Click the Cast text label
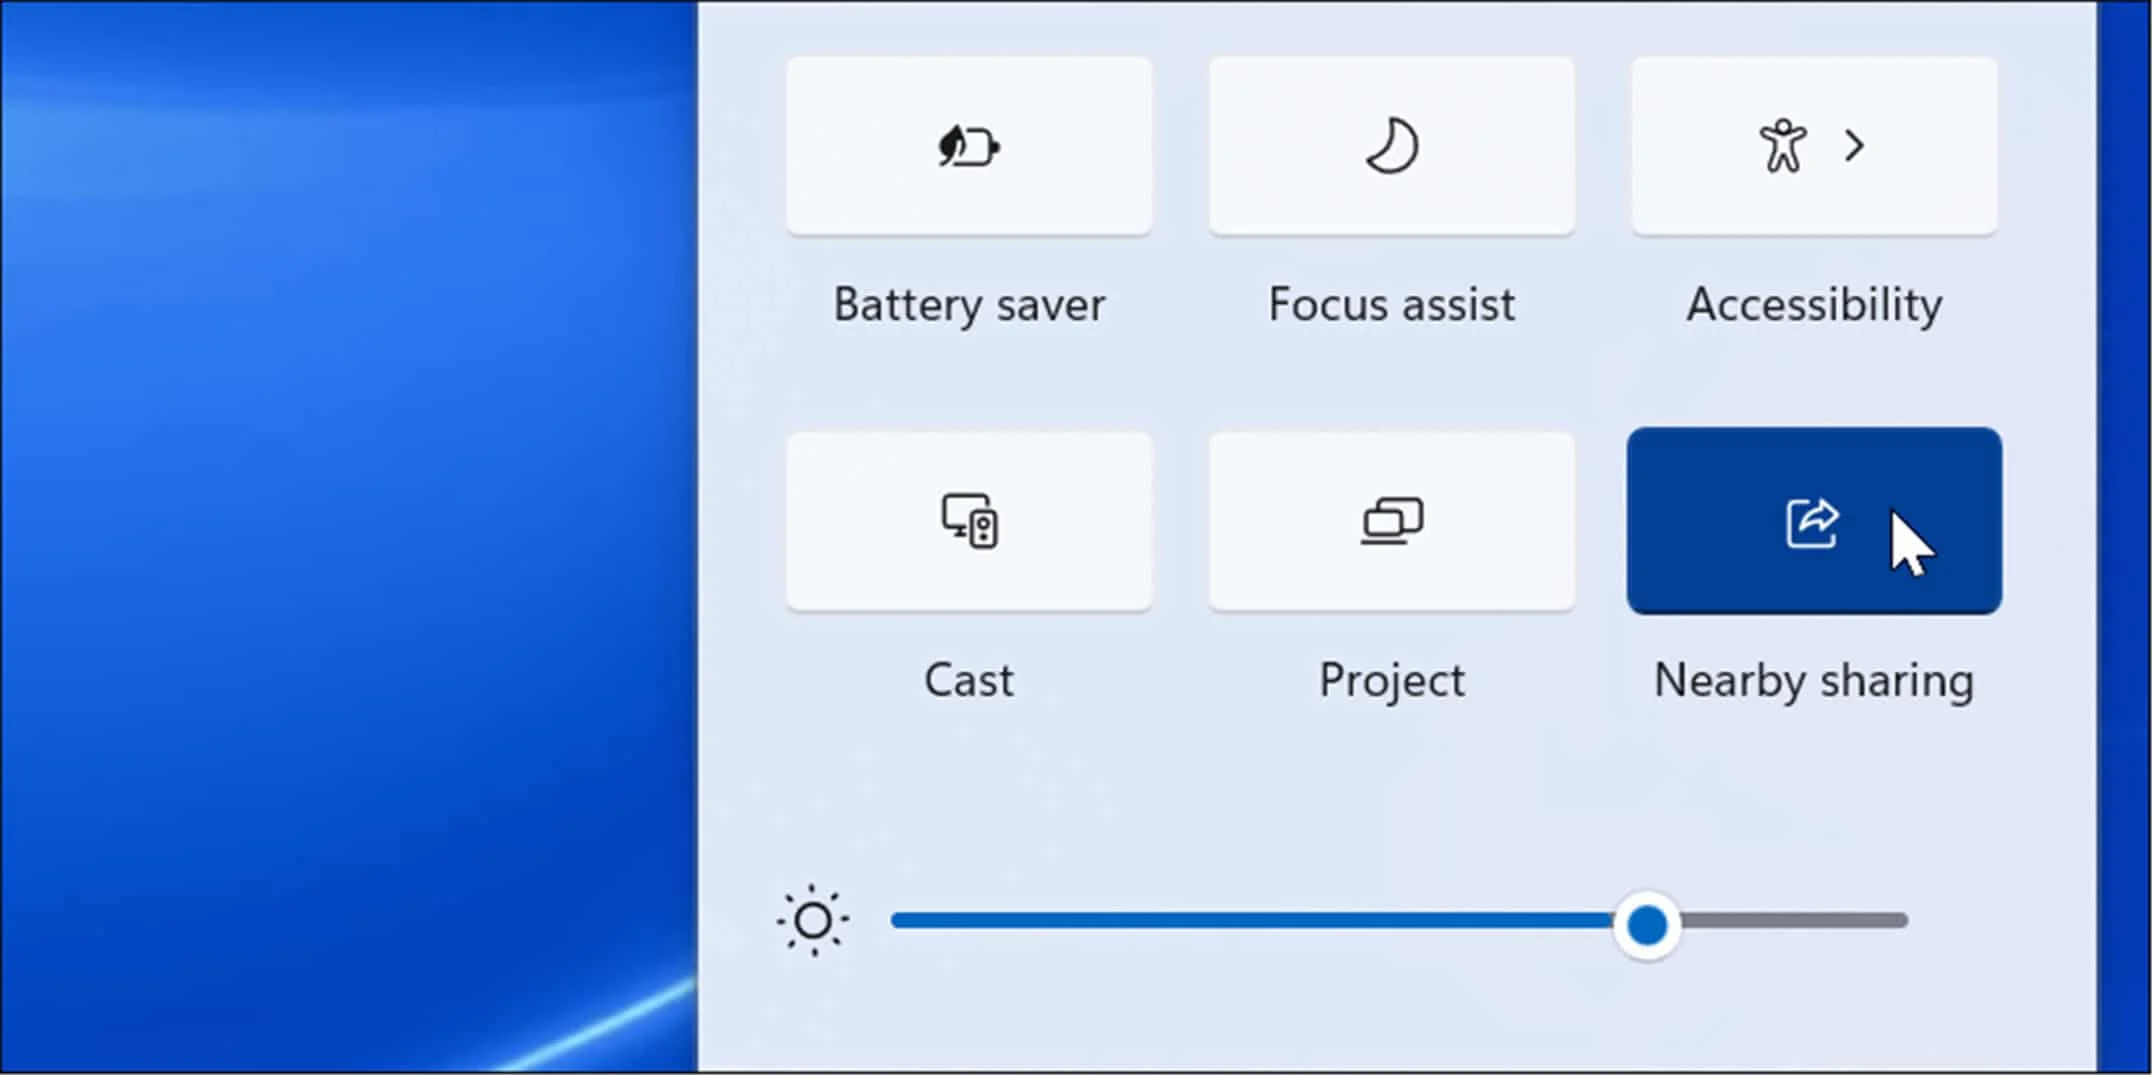This screenshot has width=2152, height=1075. 968,680
